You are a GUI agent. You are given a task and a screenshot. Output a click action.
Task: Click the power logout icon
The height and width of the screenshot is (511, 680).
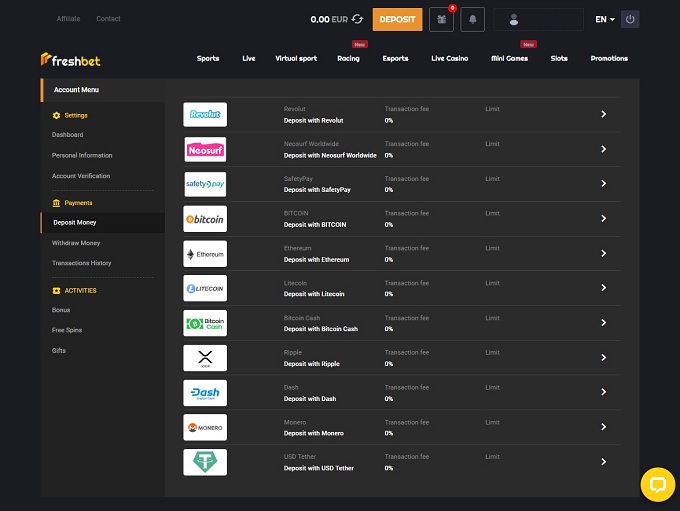click(629, 19)
